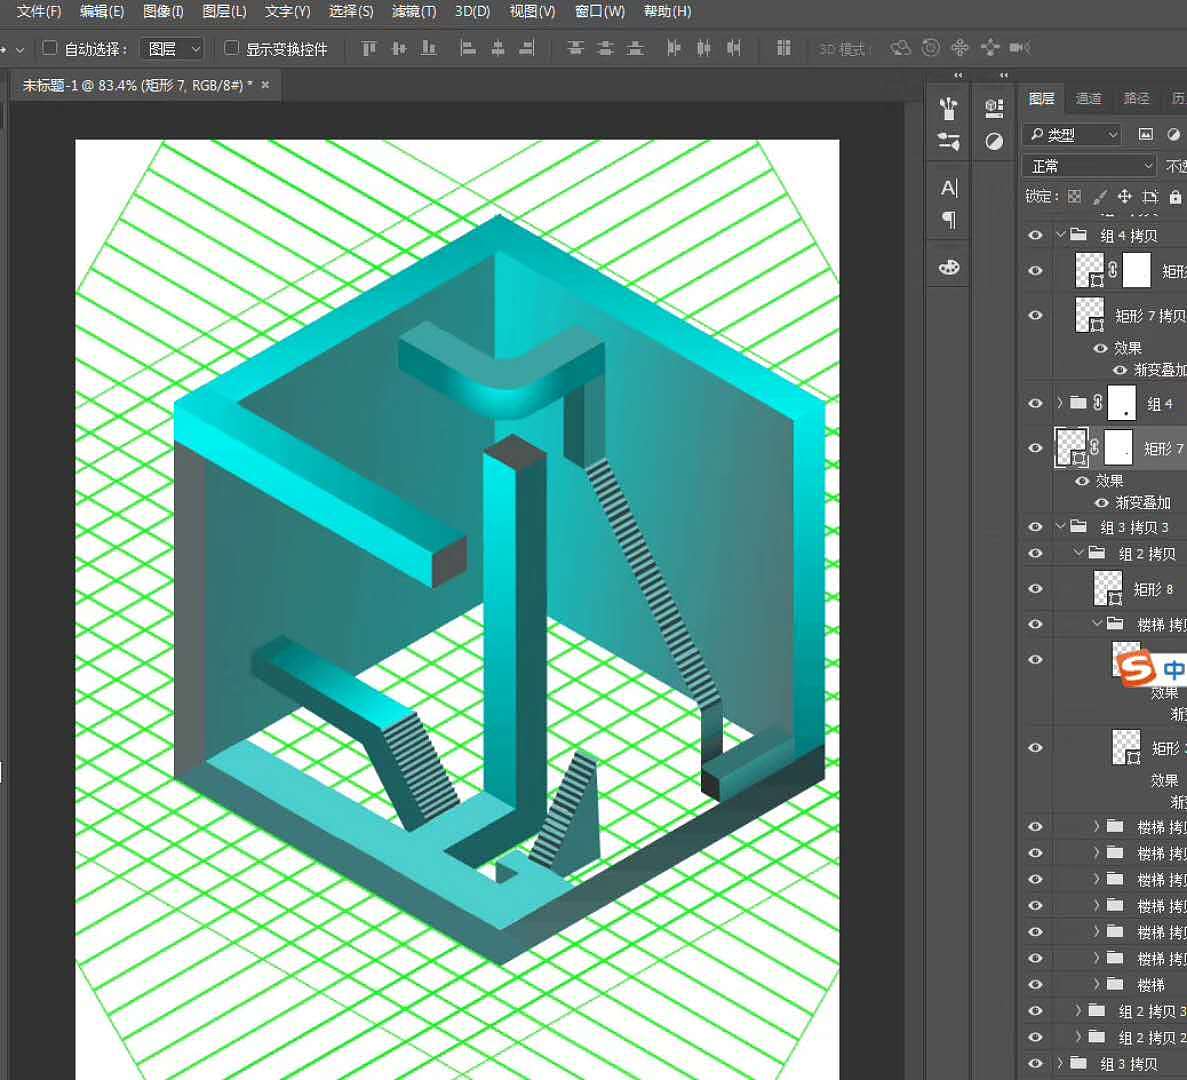Collapse the 组 2 拷贝 group
This screenshot has width=1187, height=1080.
[x=1079, y=553]
